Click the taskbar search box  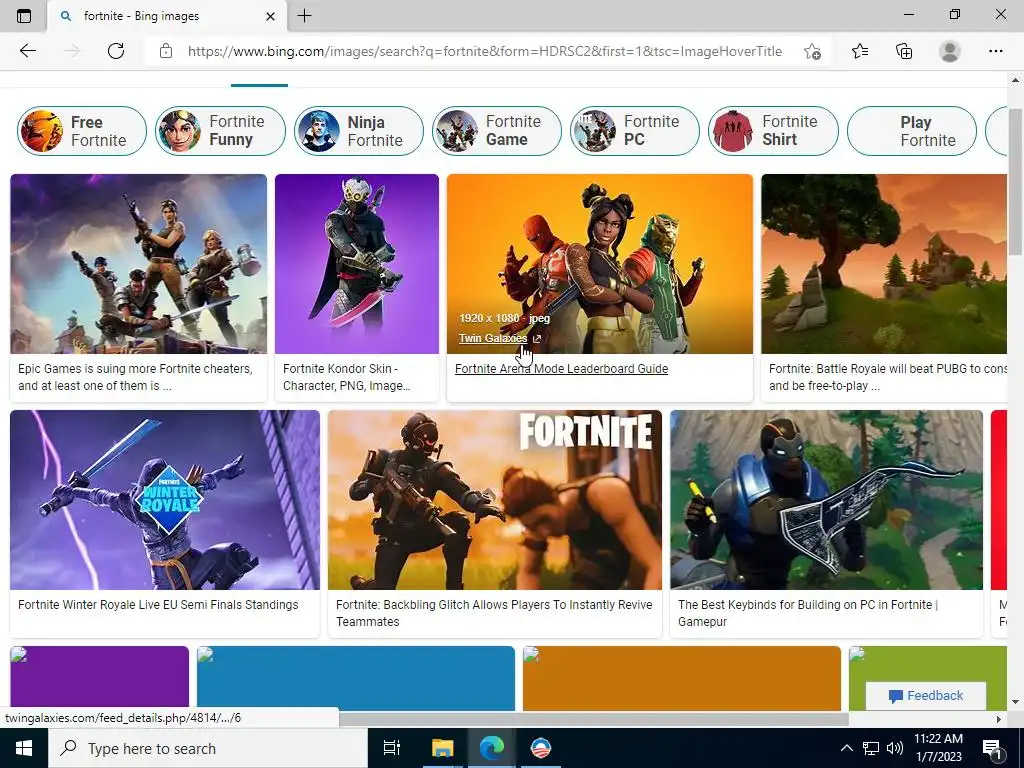point(208,748)
